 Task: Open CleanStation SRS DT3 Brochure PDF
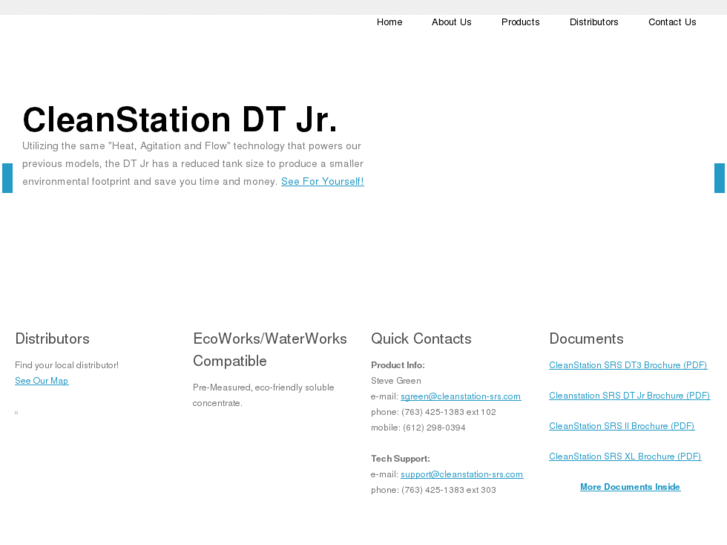(x=628, y=365)
